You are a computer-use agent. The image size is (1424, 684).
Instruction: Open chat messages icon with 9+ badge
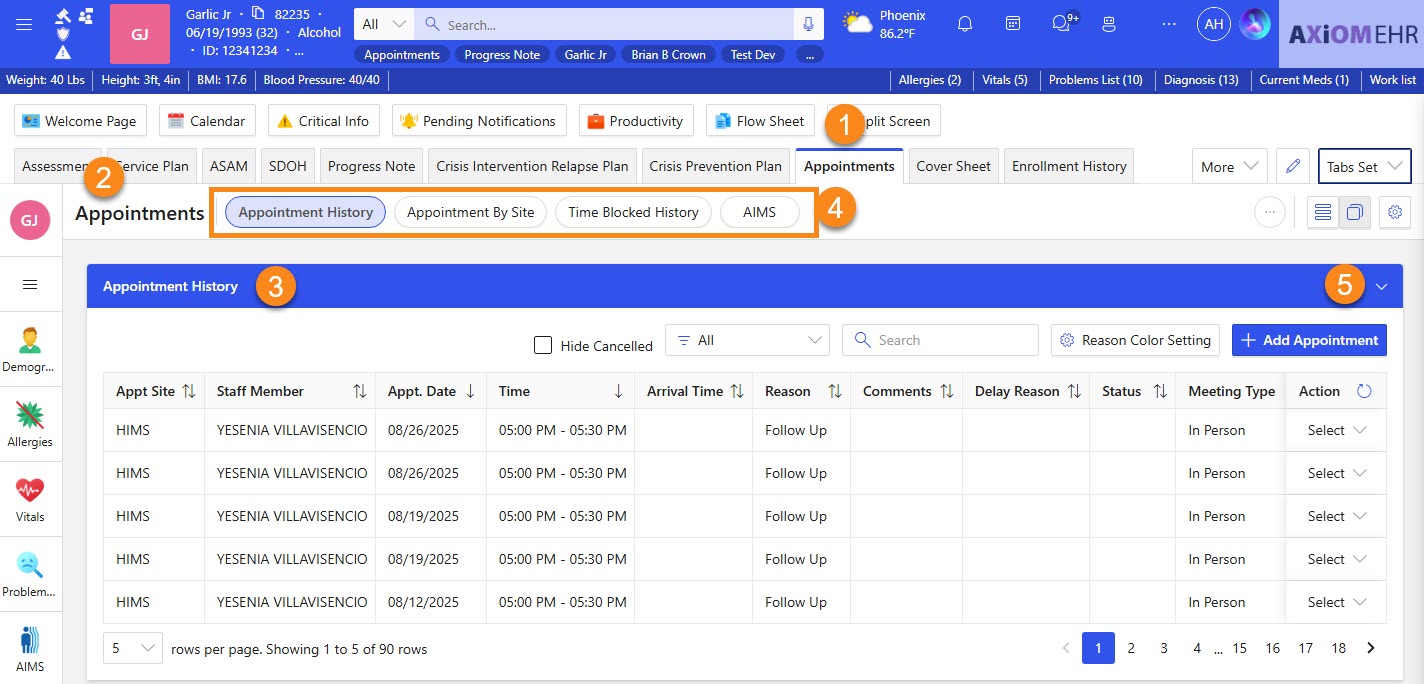(1062, 24)
